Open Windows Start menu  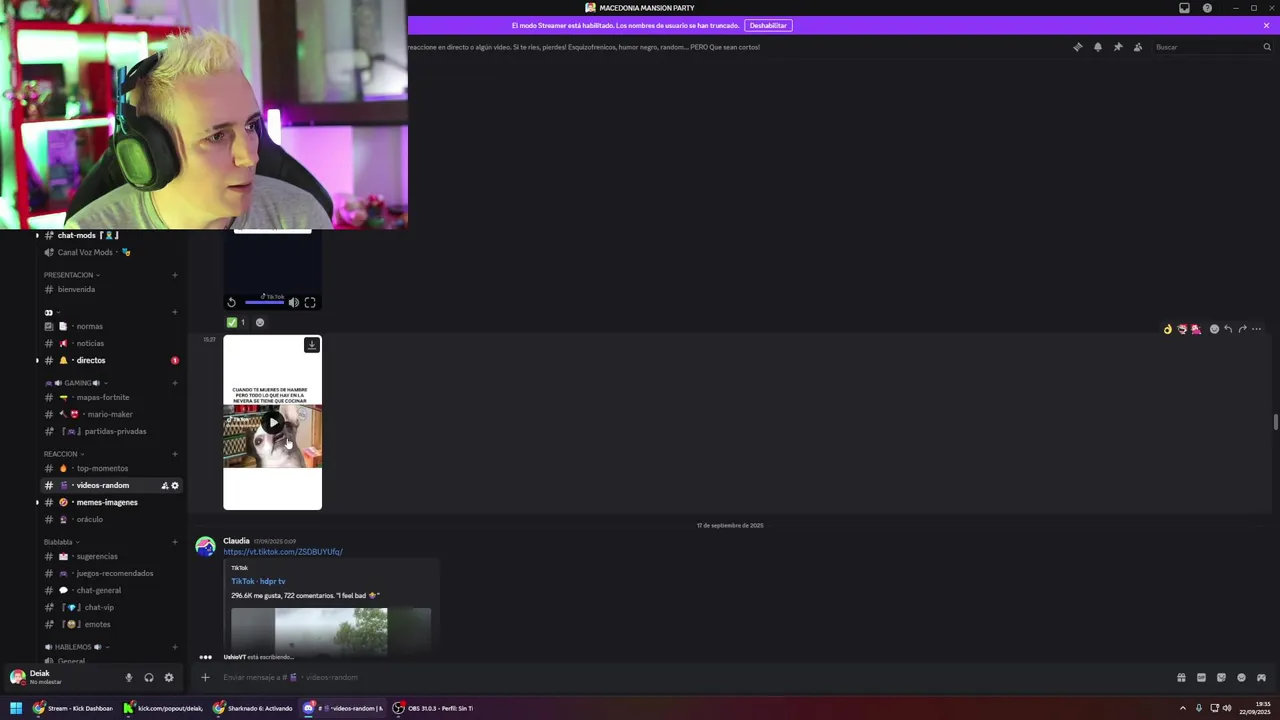click(x=16, y=708)
